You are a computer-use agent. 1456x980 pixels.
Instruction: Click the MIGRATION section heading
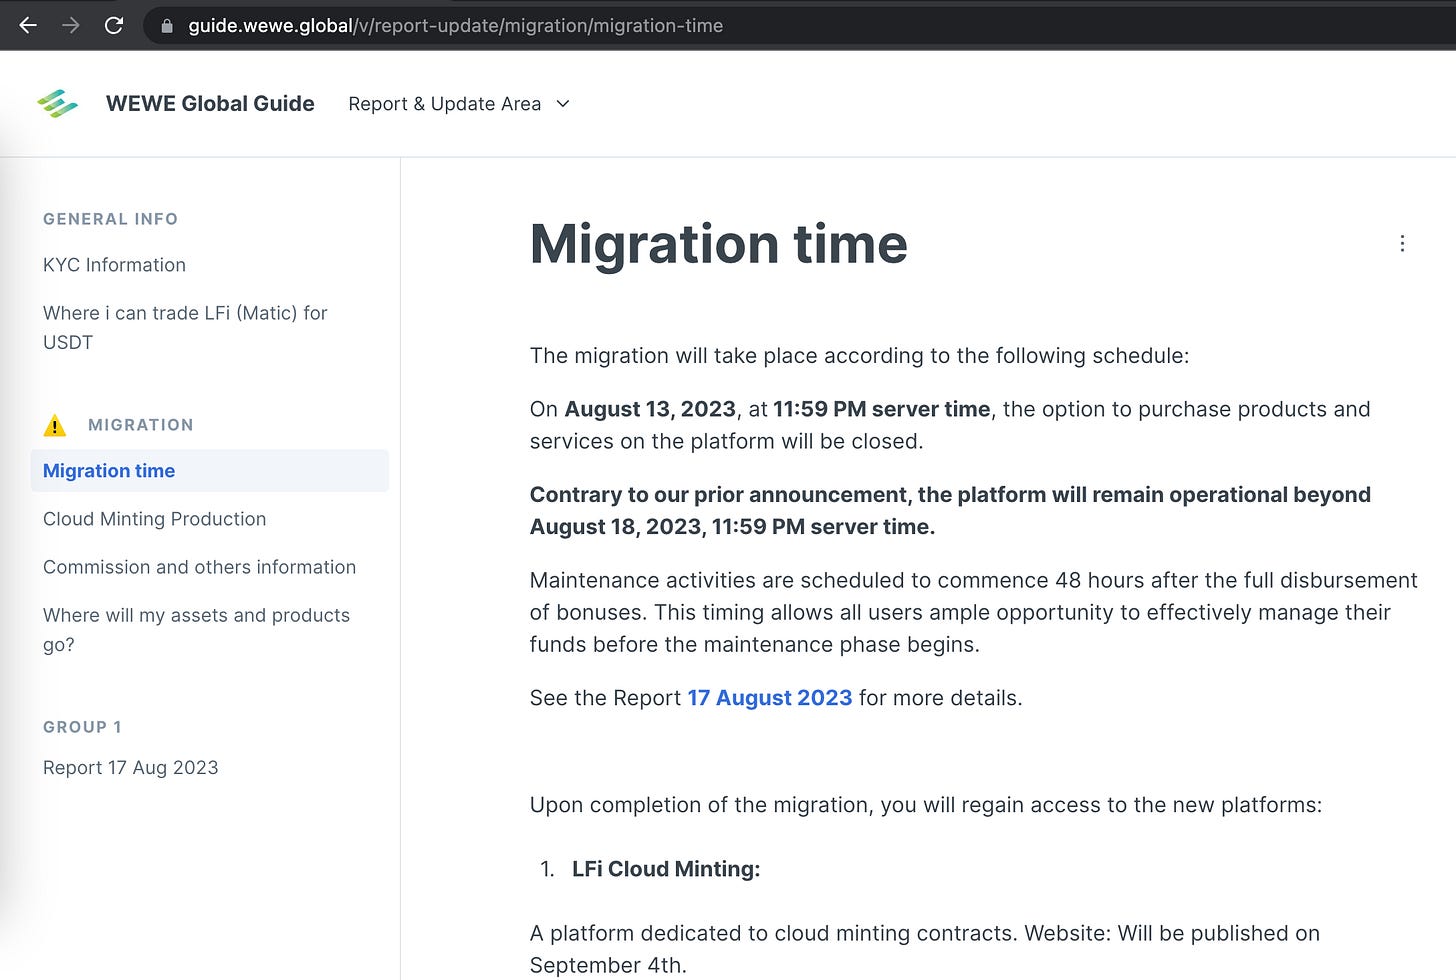point(141,425)
